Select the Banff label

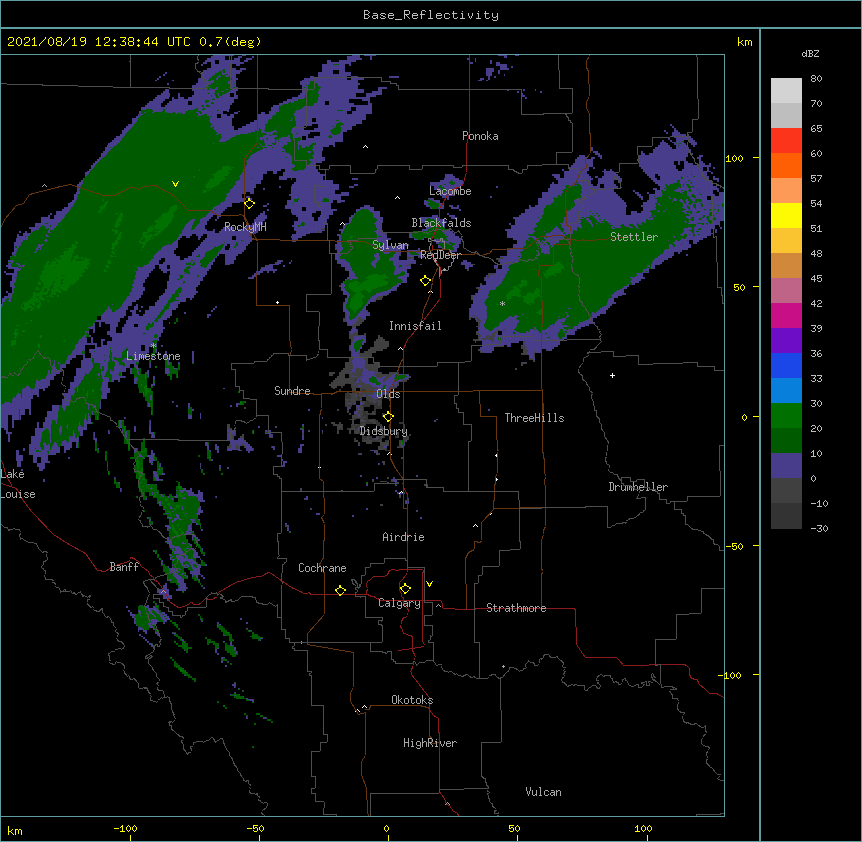[x=124, y=567]
